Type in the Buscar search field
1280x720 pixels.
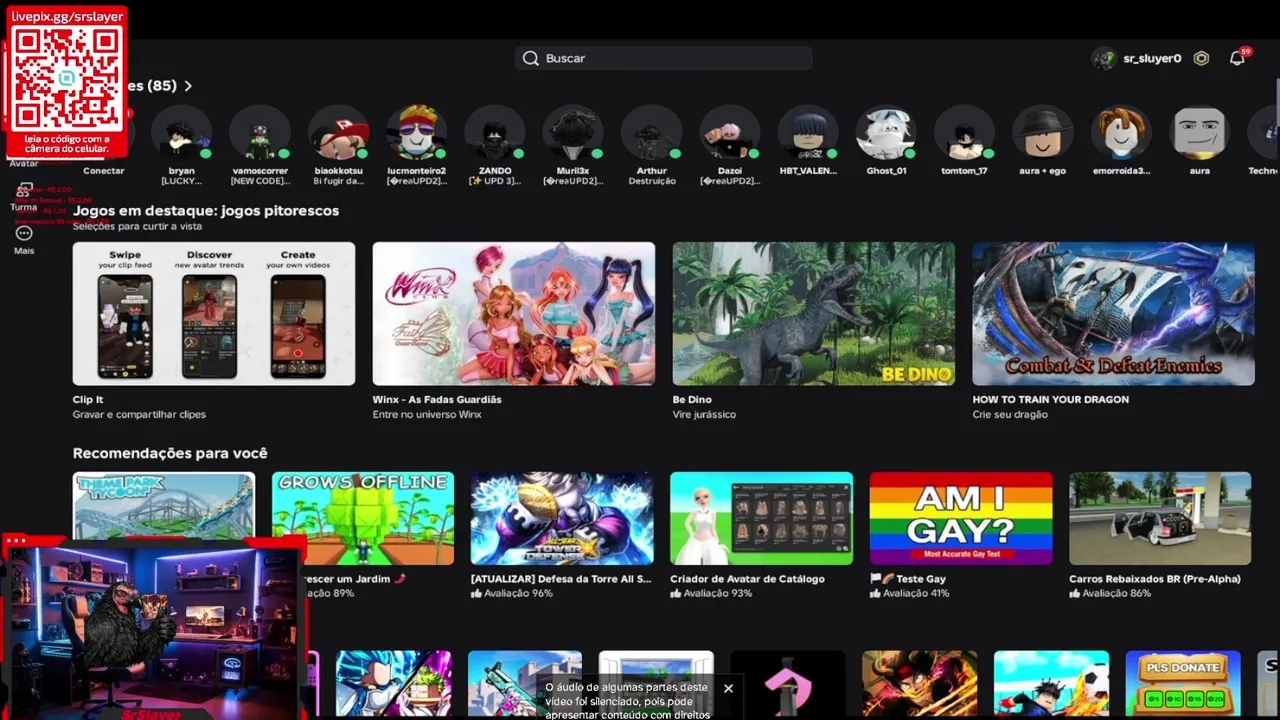pos(664,58)
